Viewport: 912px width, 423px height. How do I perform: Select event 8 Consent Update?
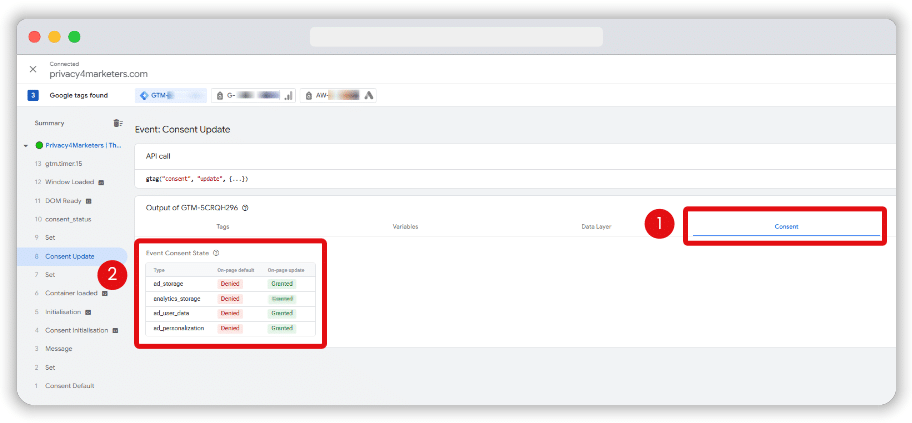pos(72,256)
